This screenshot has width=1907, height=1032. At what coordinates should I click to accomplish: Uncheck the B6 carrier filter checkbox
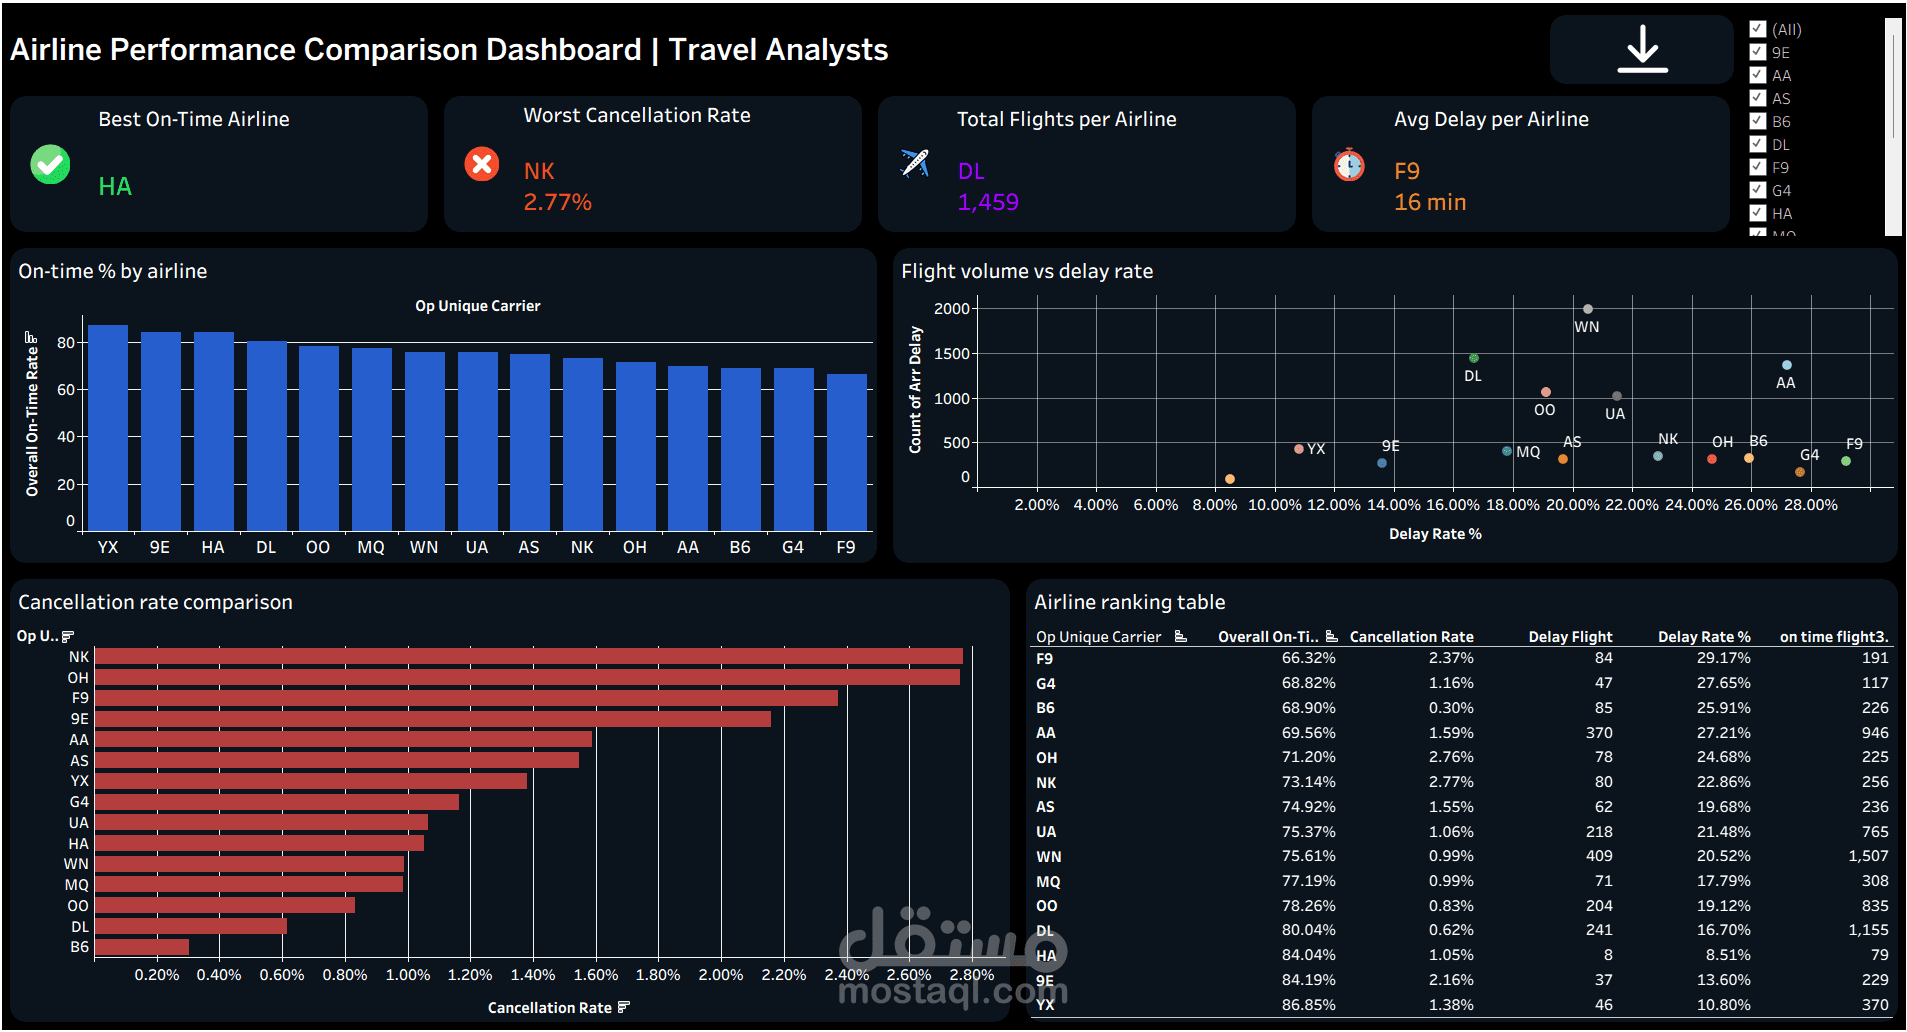click(1758, 121)
